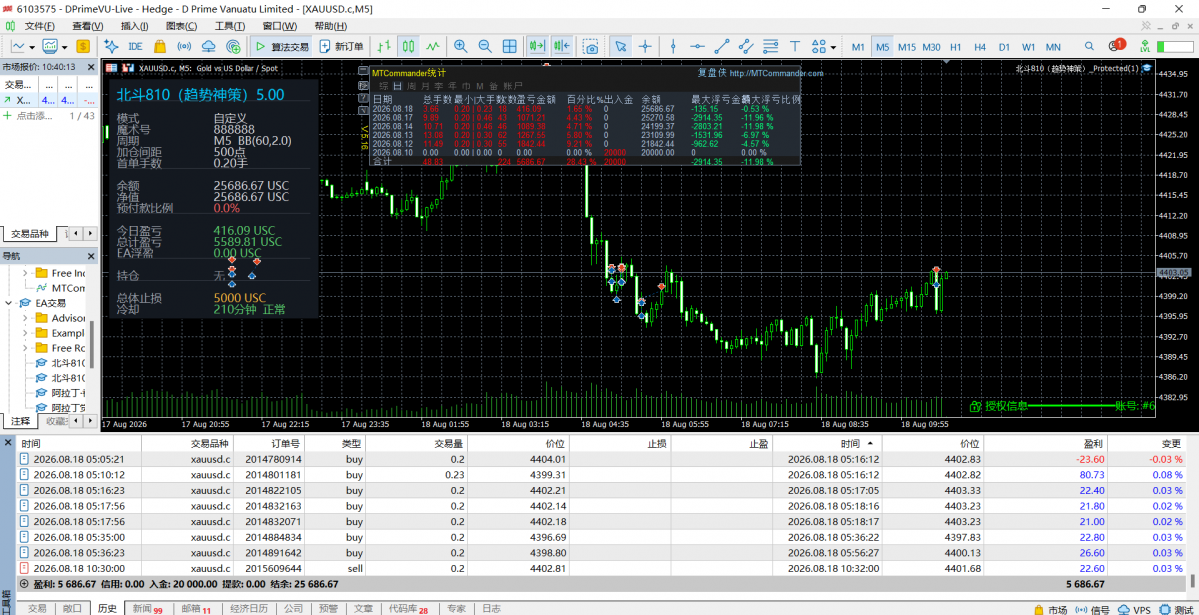1199x615 pixels.
Task: Open the Market shopping bag icon
Action: pyautogui.click(x=160, y=46)
